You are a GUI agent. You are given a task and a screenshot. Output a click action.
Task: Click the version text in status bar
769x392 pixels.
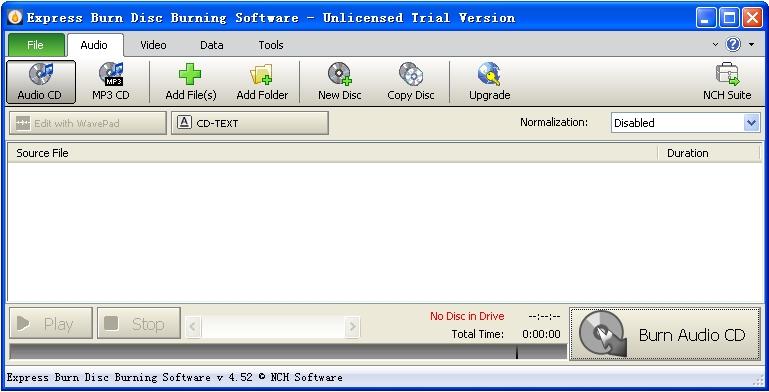point(175,377)
